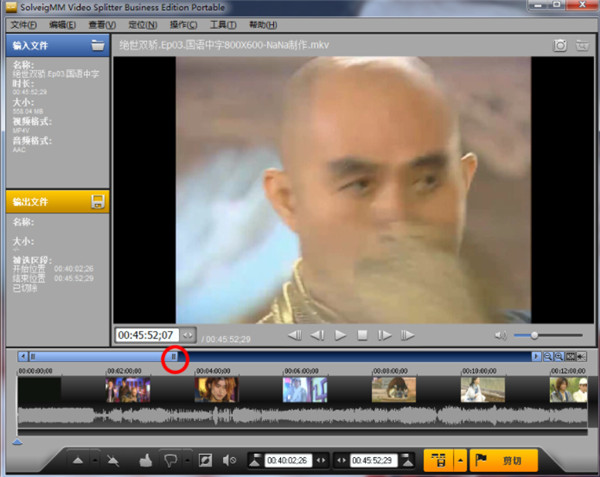Open the 查看(V) menu

[102, 25]
